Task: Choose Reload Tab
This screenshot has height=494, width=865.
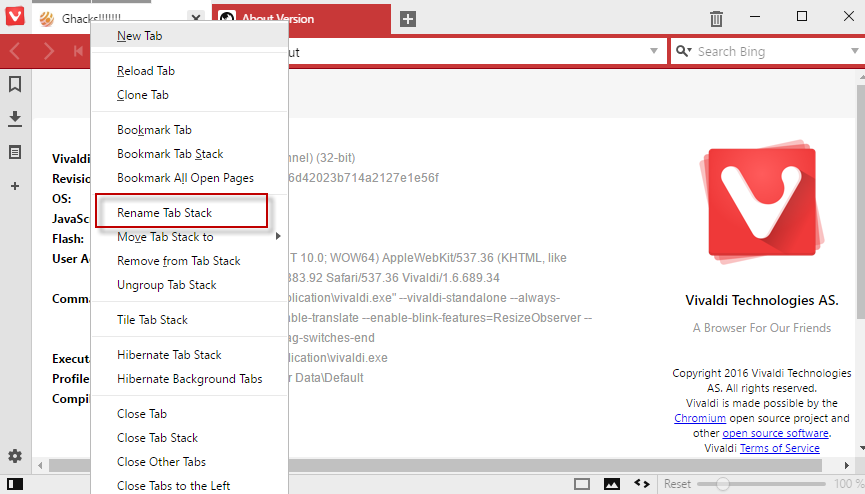Action: [x=189, y=71]
